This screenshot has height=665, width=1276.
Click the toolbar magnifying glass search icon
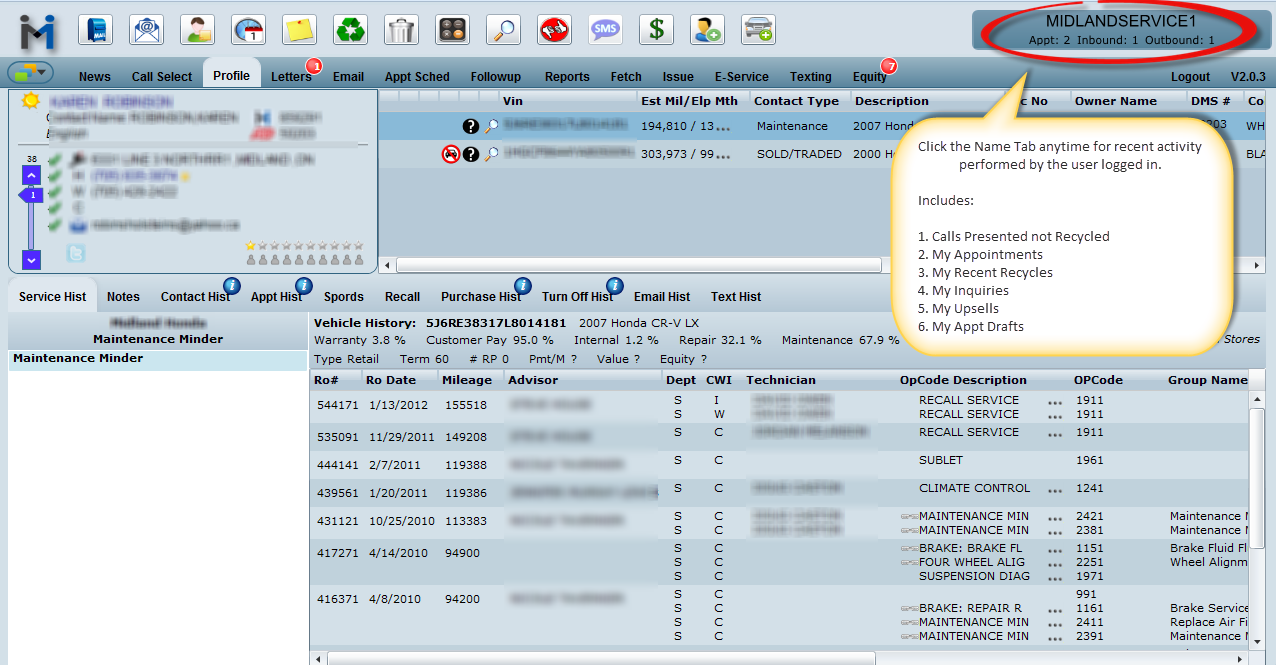(x=503, y=30)
